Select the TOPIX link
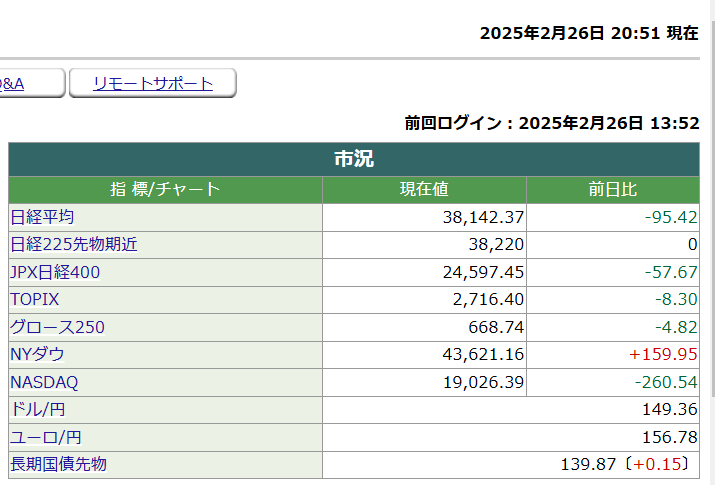The height and width of the screenshot is (485, 715). (x=35, y=299)
